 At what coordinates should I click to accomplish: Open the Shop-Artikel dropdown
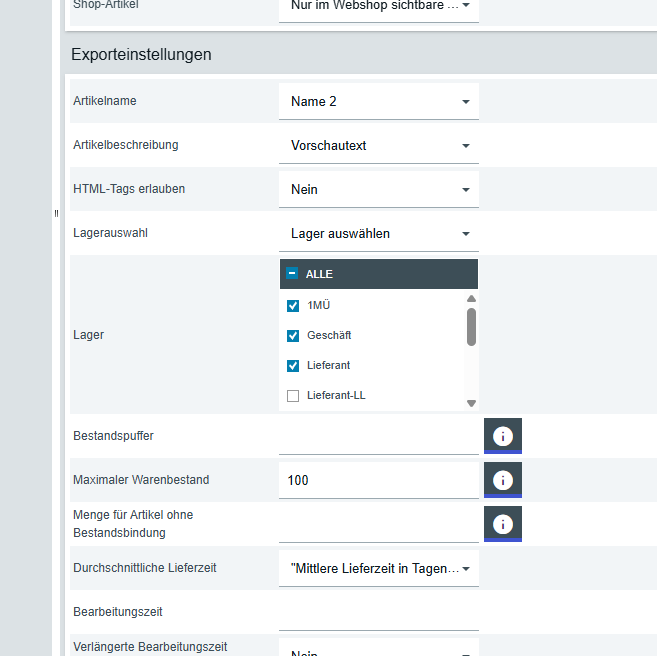(378, 6)
